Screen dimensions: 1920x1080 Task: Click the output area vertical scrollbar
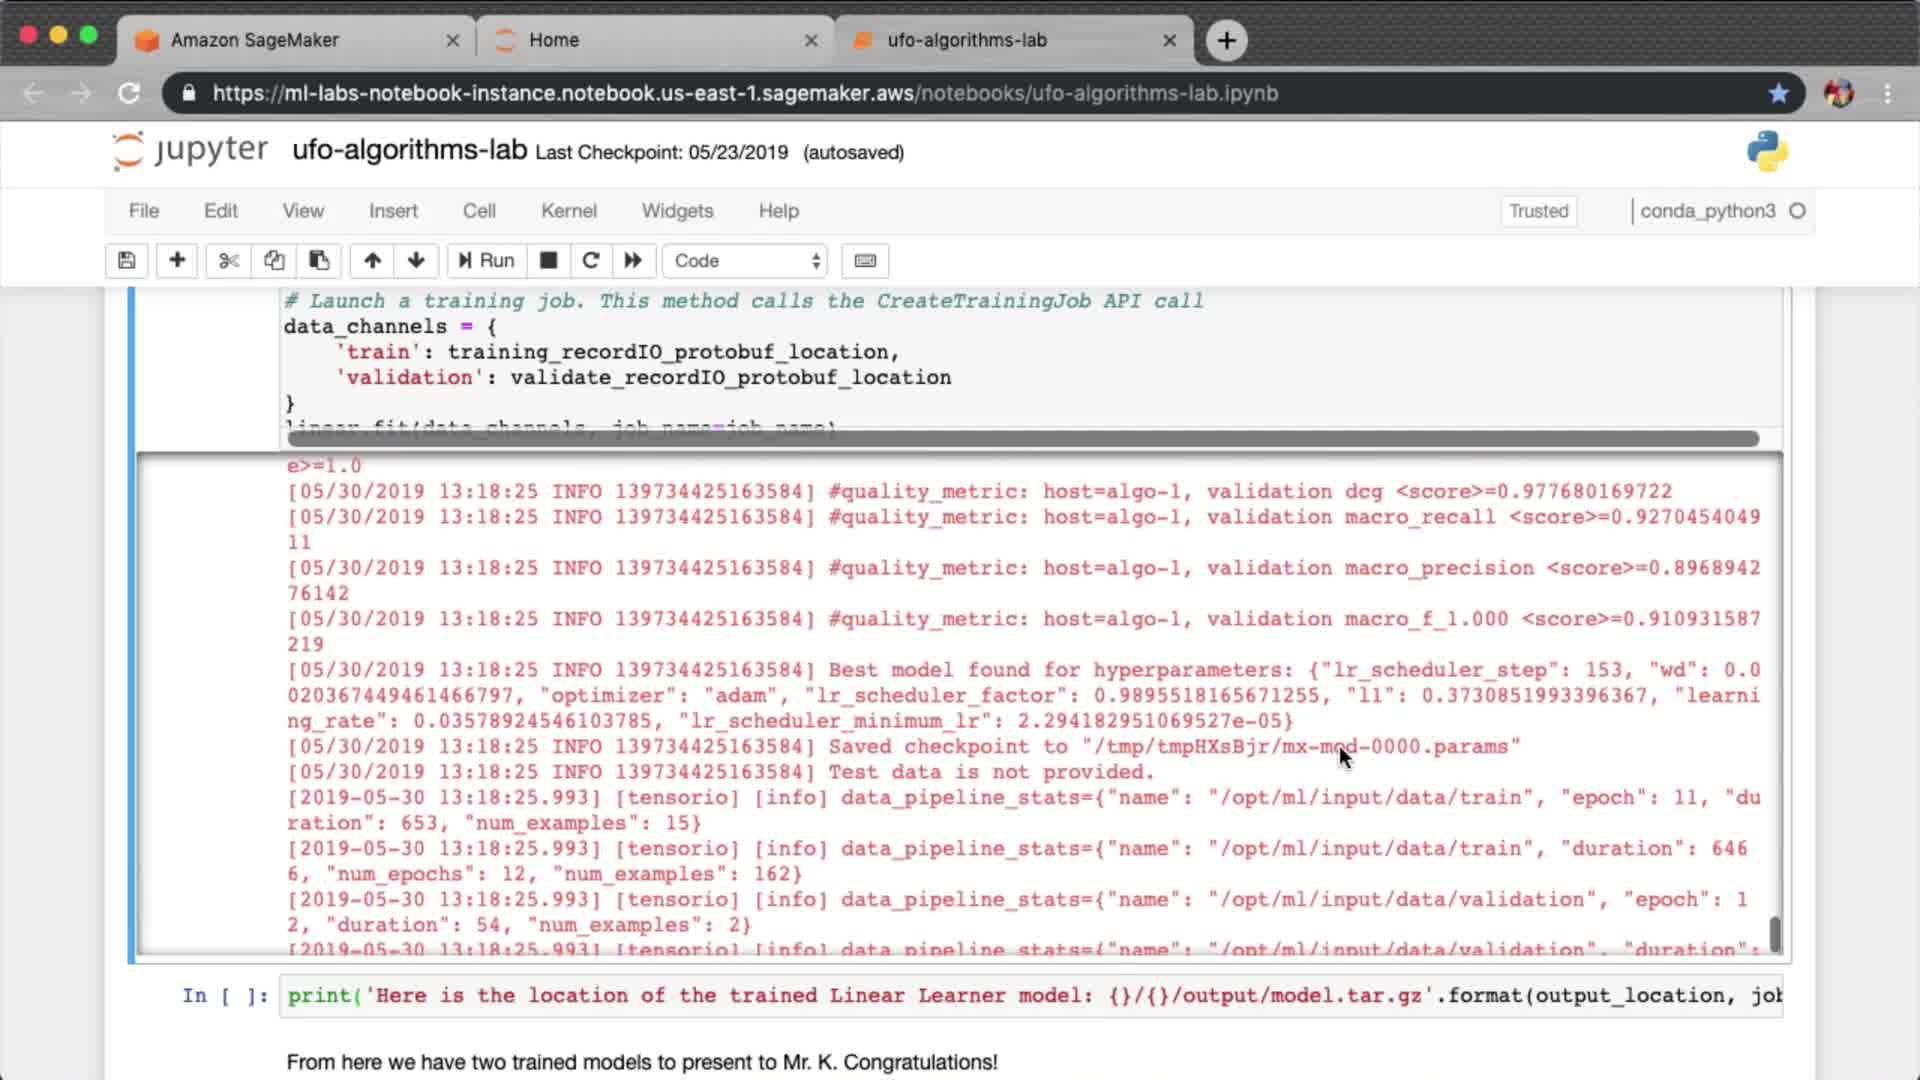point(1775,933)
